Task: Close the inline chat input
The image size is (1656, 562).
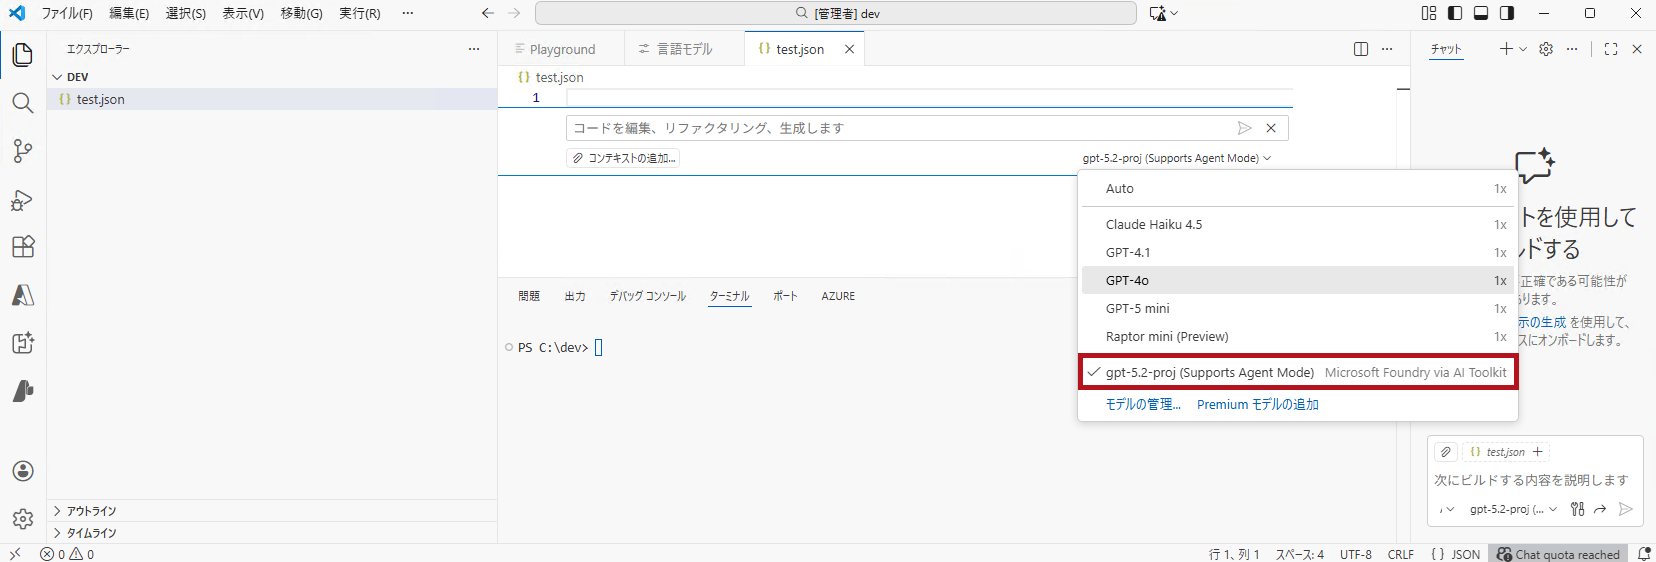Action: (1271, 128)
